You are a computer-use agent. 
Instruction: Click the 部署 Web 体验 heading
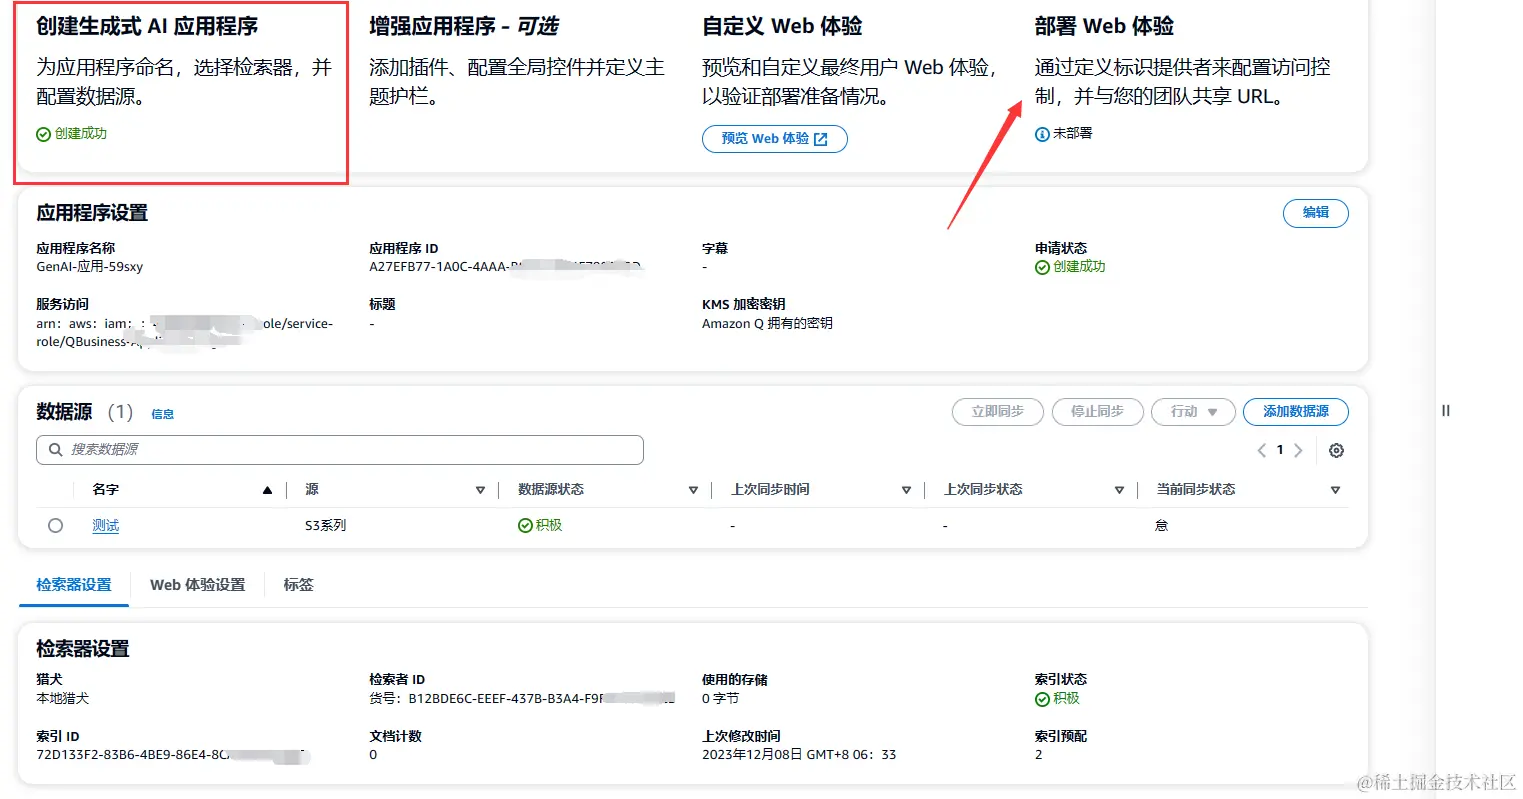(1104, 27)
